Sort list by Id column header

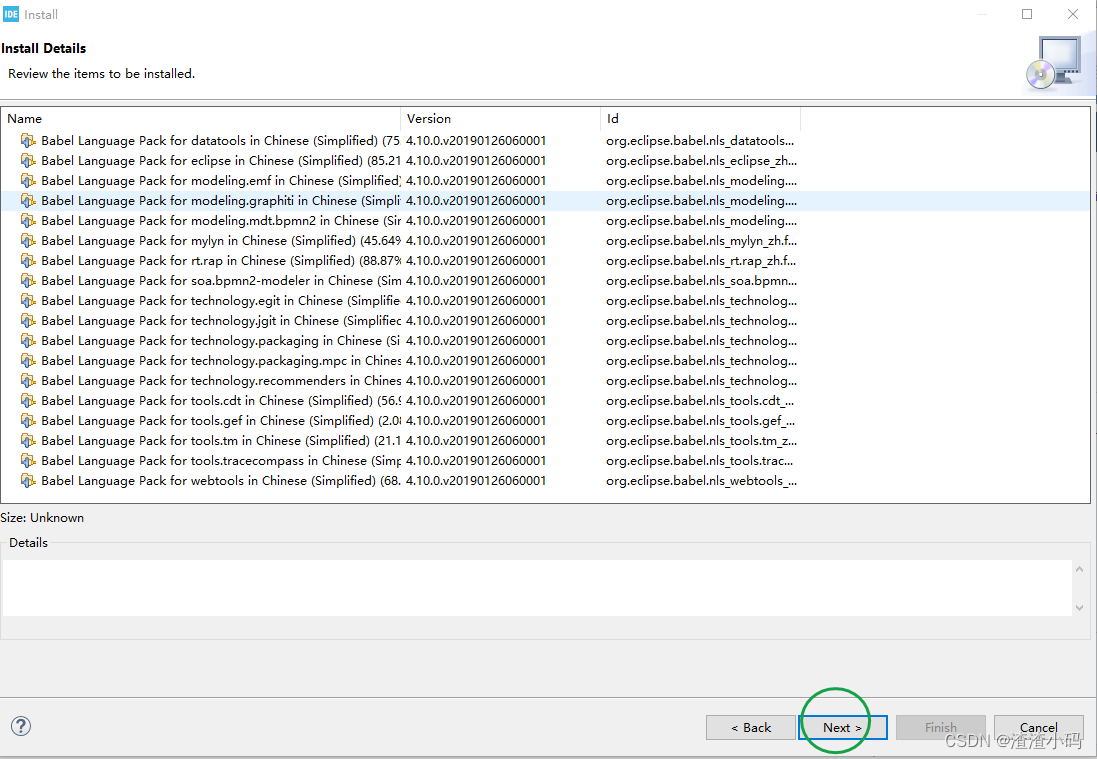pyautogui.click(x=700, y=119)
